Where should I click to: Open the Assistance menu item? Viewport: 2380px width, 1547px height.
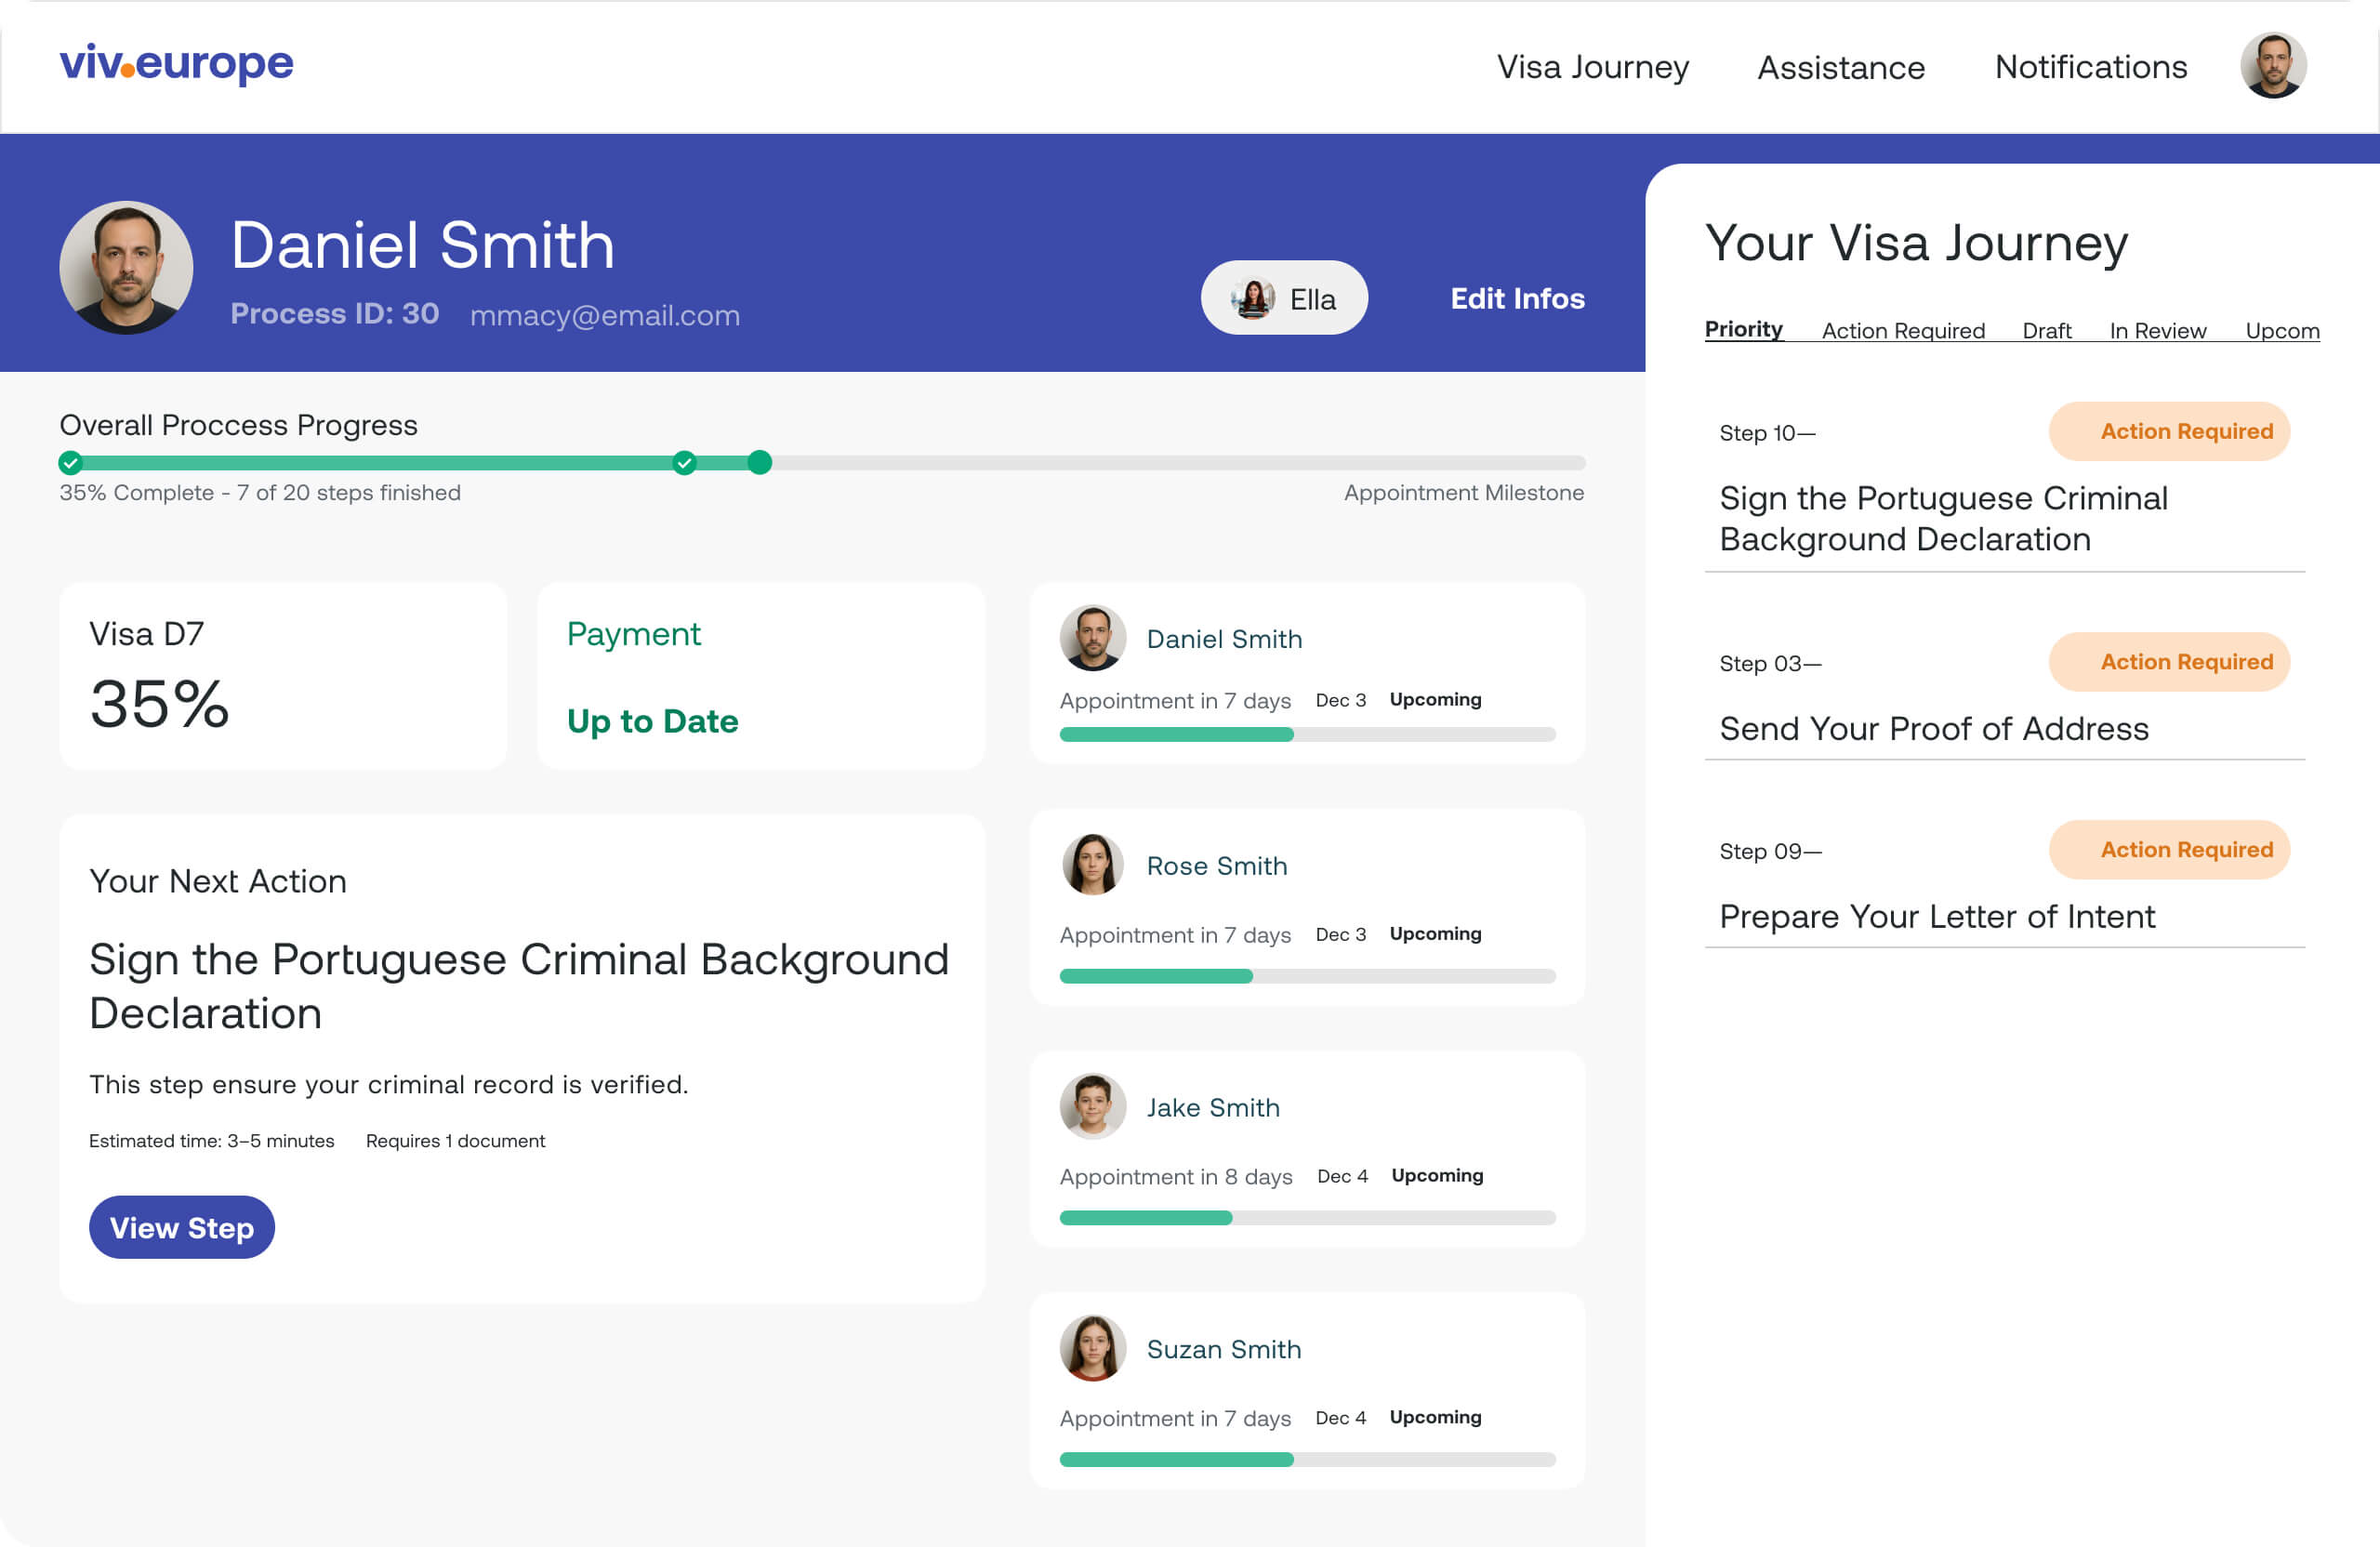point(1841,67)
